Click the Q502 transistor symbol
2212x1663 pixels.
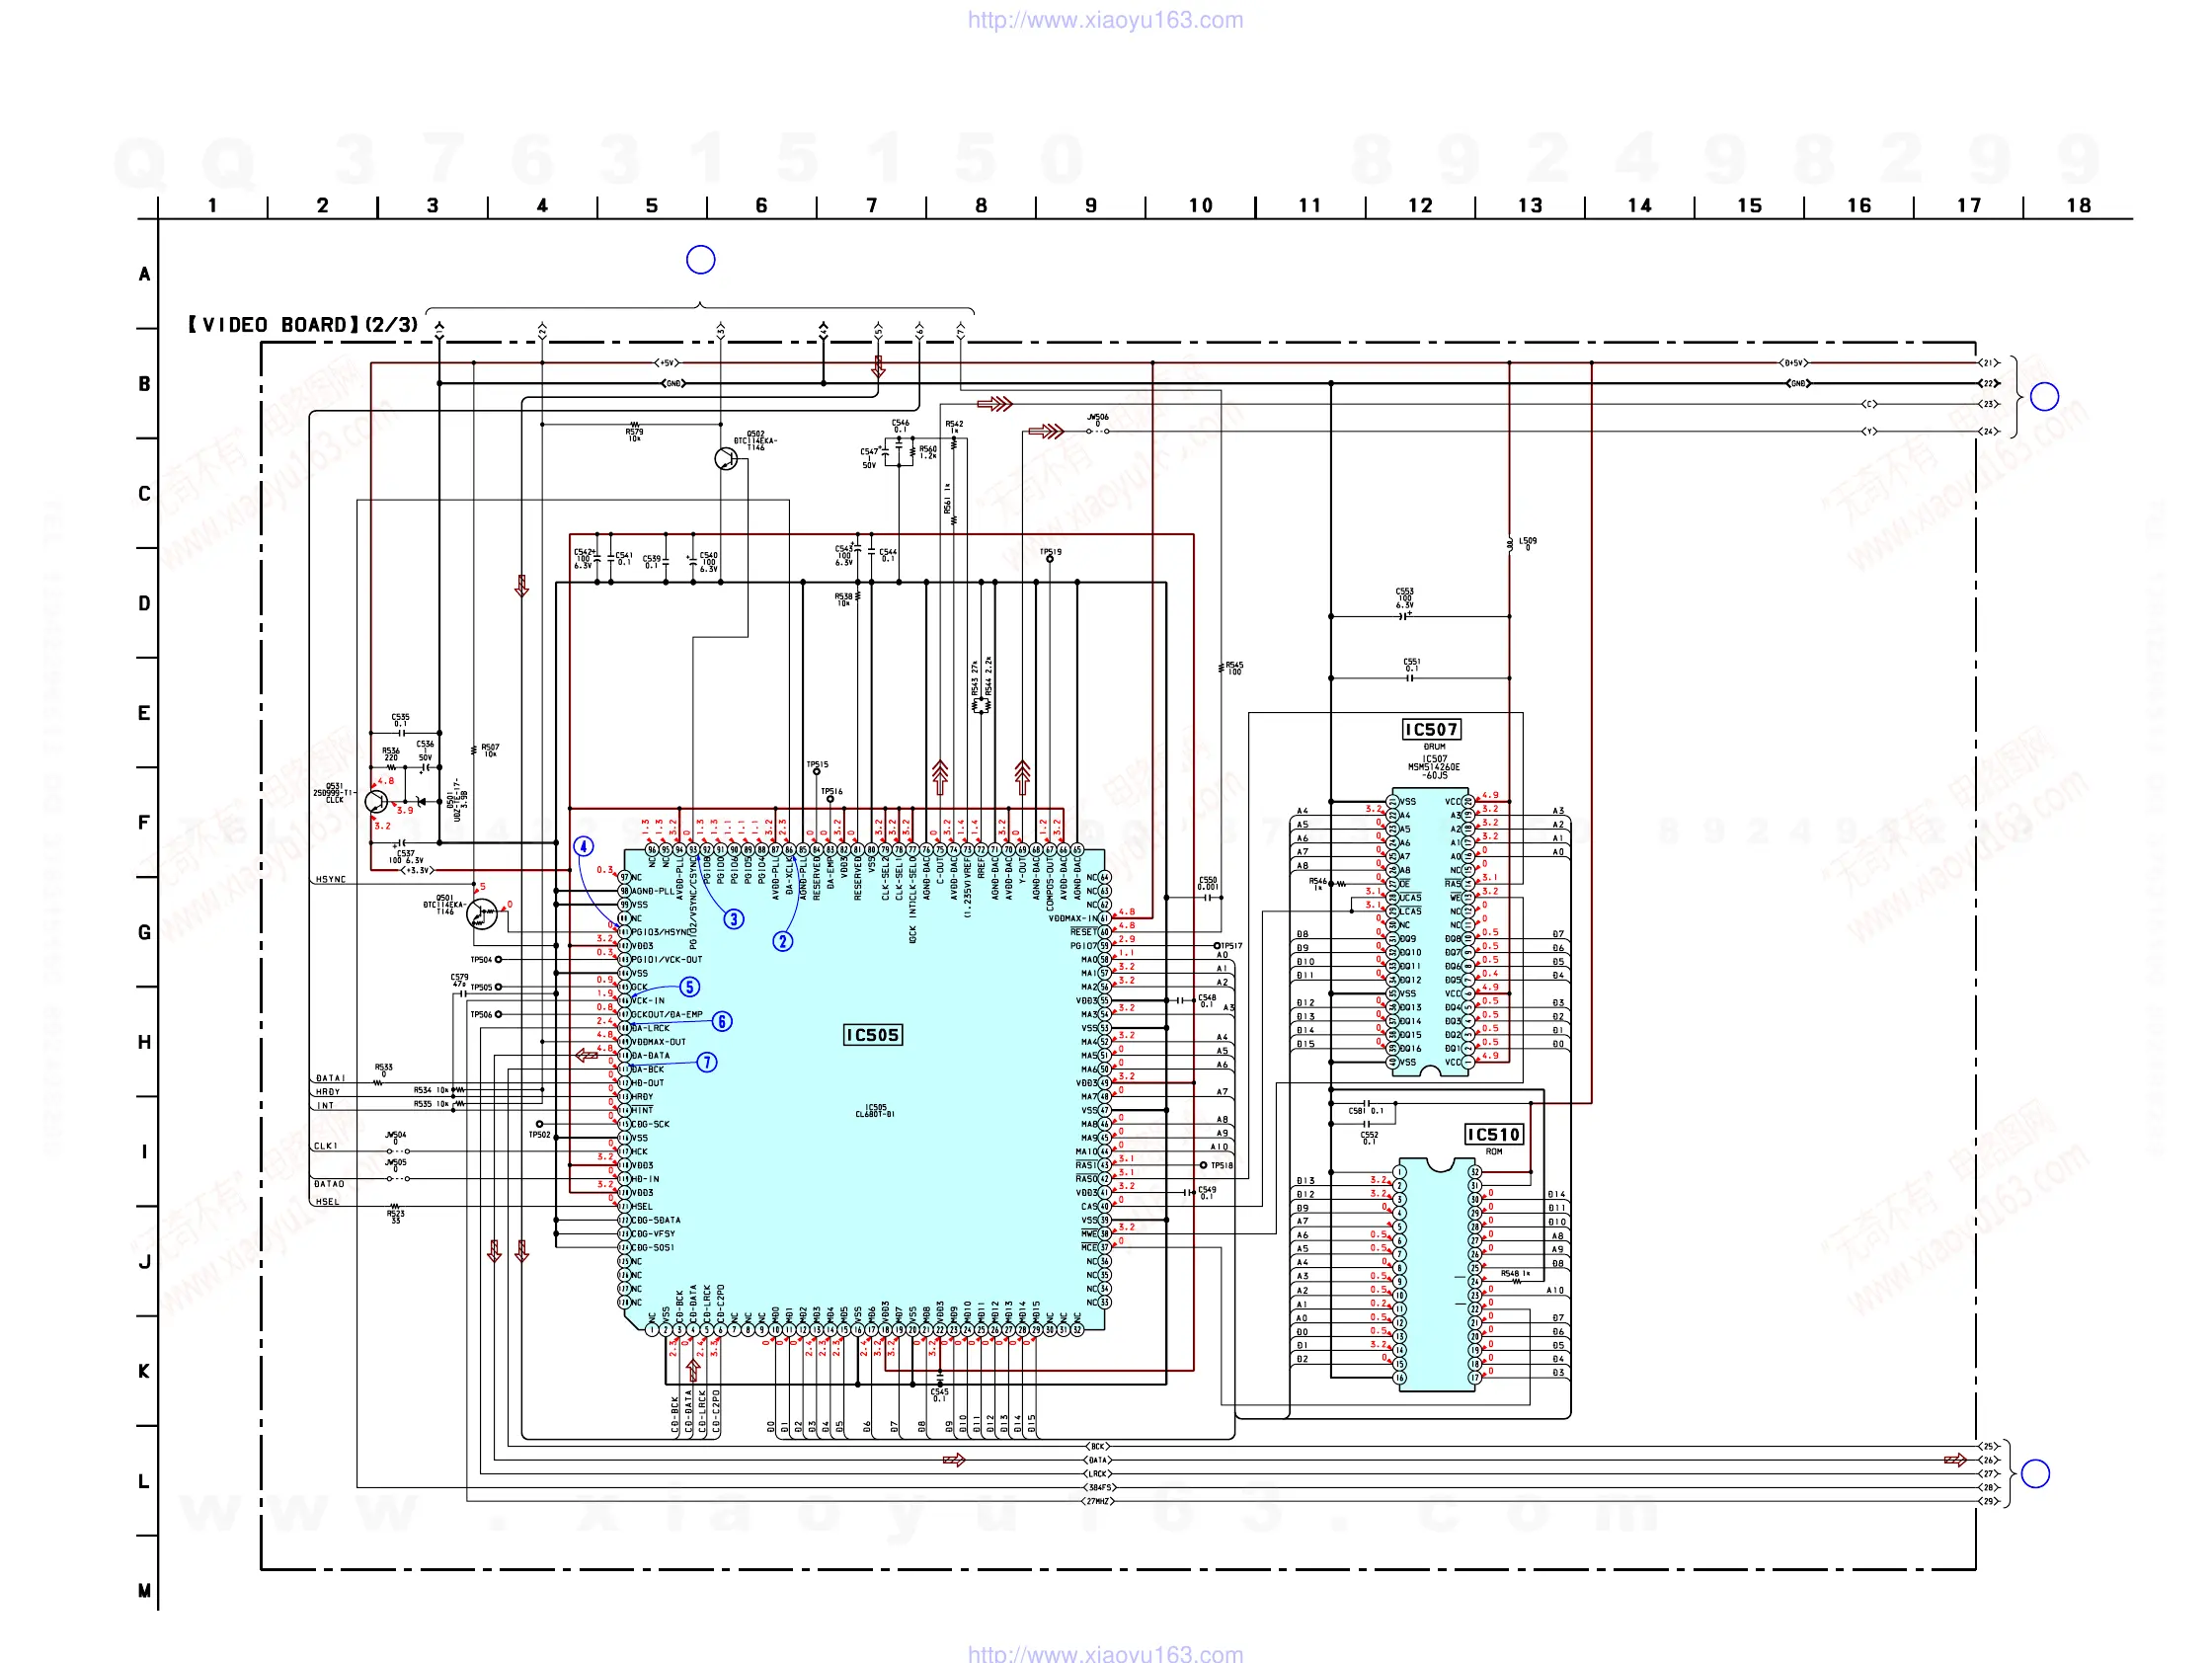click(726, 459)
